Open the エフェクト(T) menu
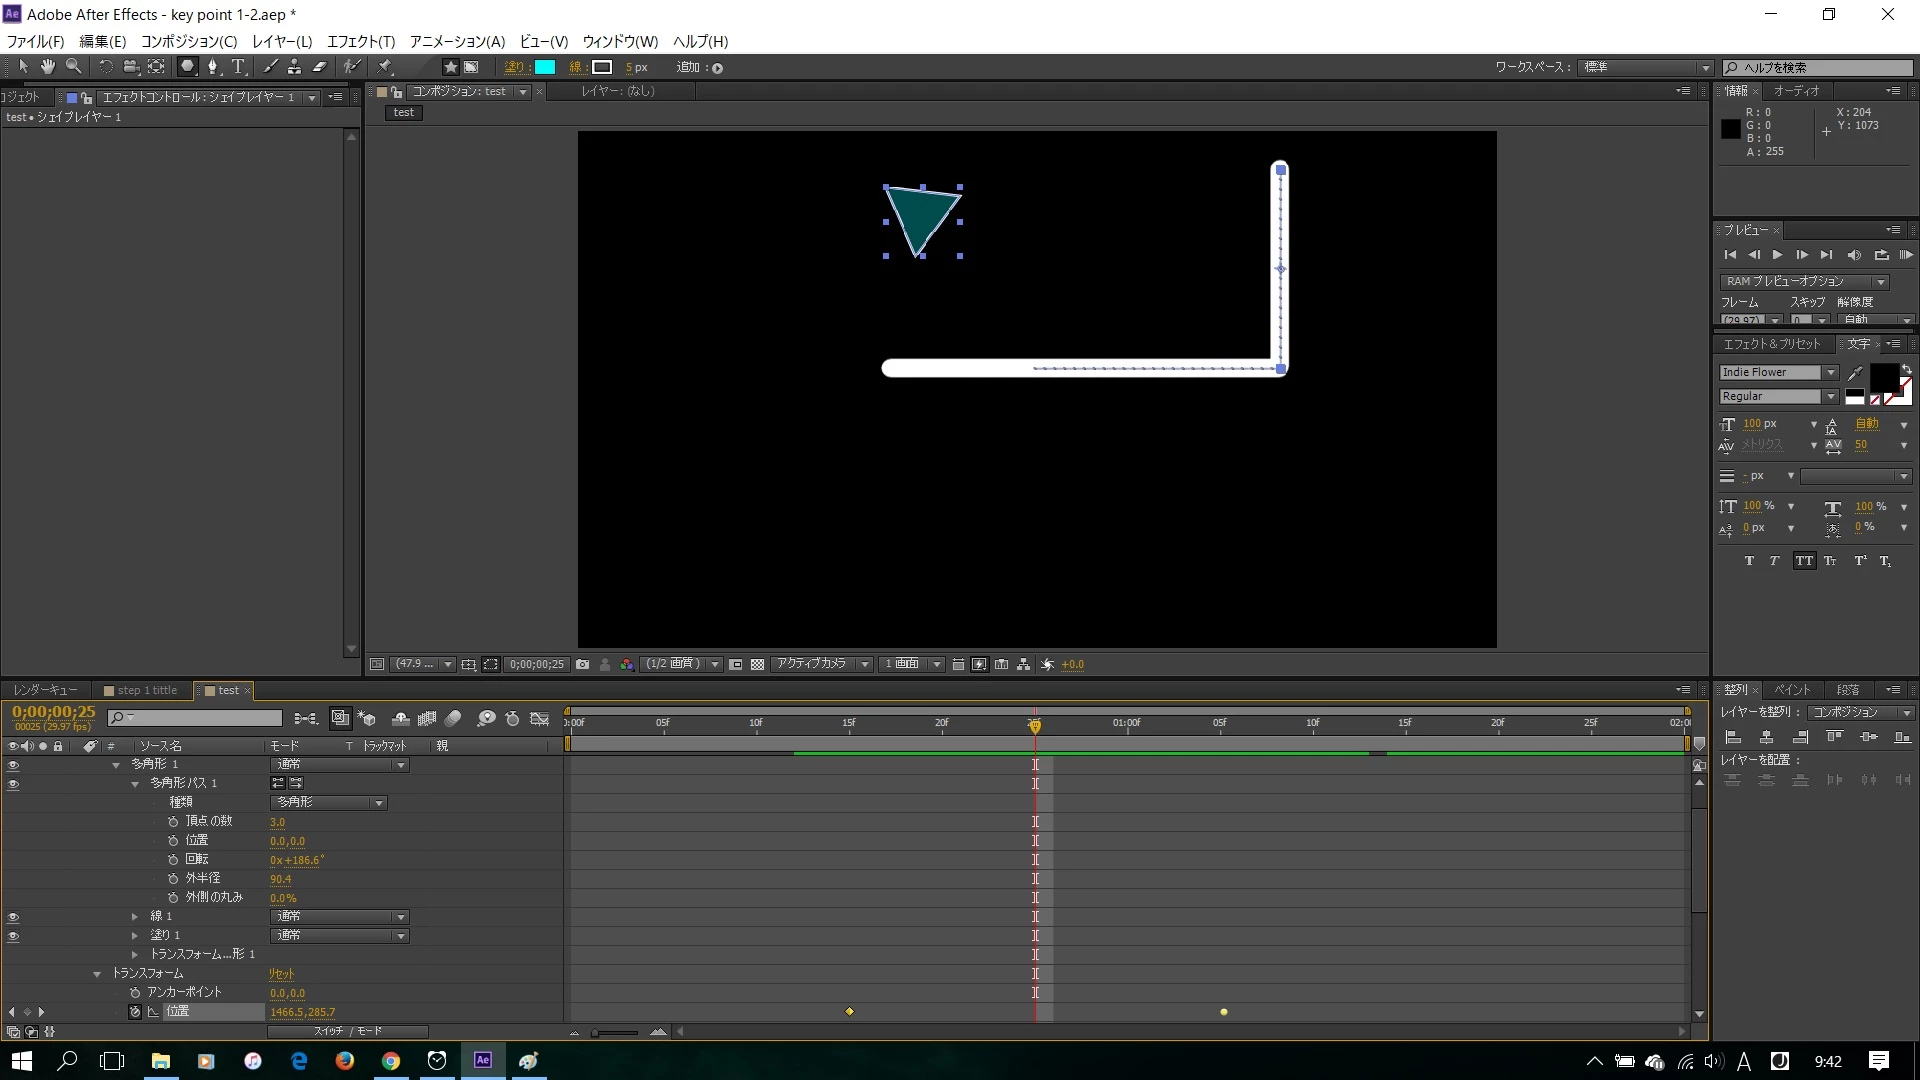1920x1080 pixels. pyautogui.click(x=360, y=41)
